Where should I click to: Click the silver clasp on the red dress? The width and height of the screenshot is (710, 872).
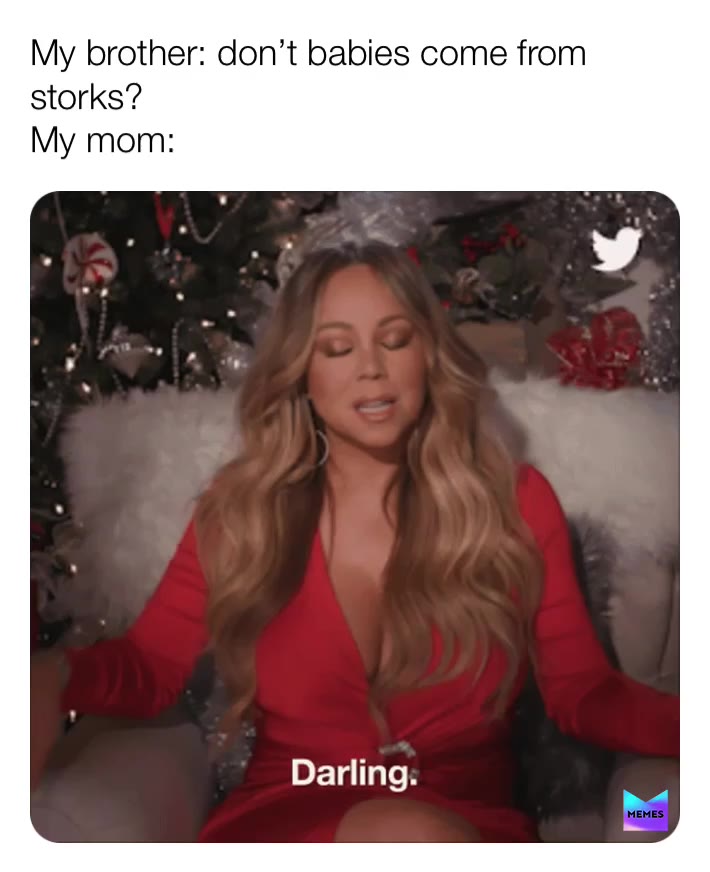398,749
